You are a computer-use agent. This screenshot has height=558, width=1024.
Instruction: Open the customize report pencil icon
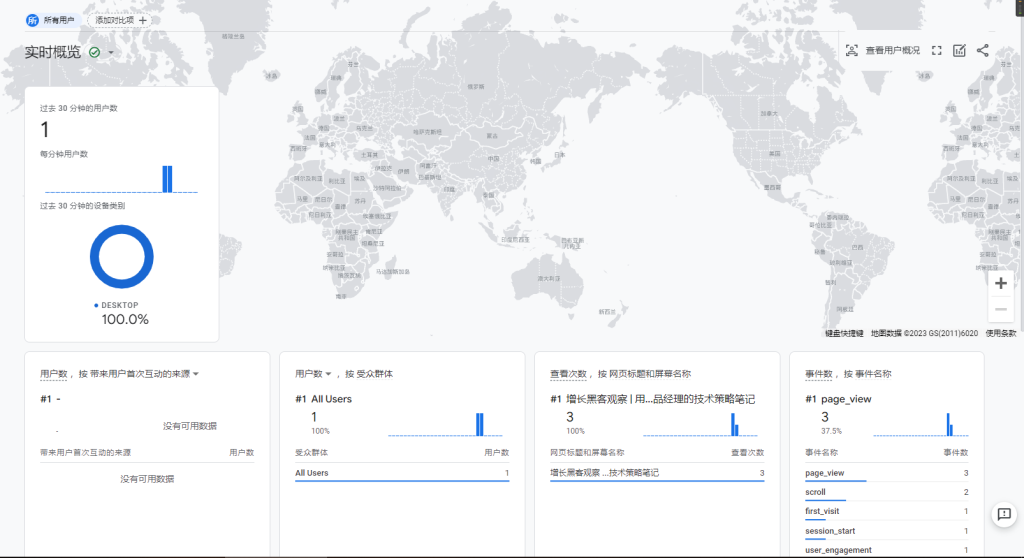[960, 51]
